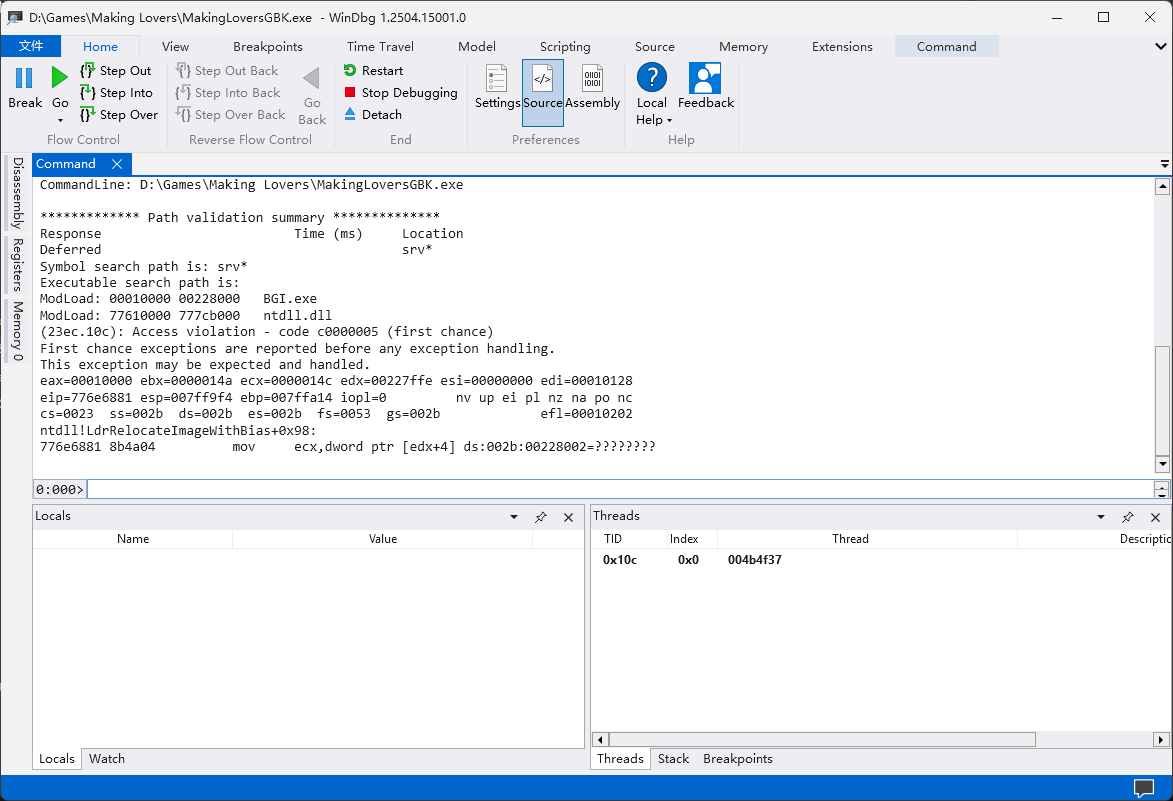1173x801 pixels.
Task: Open the Memory ribbon tab
Action: 743,46
